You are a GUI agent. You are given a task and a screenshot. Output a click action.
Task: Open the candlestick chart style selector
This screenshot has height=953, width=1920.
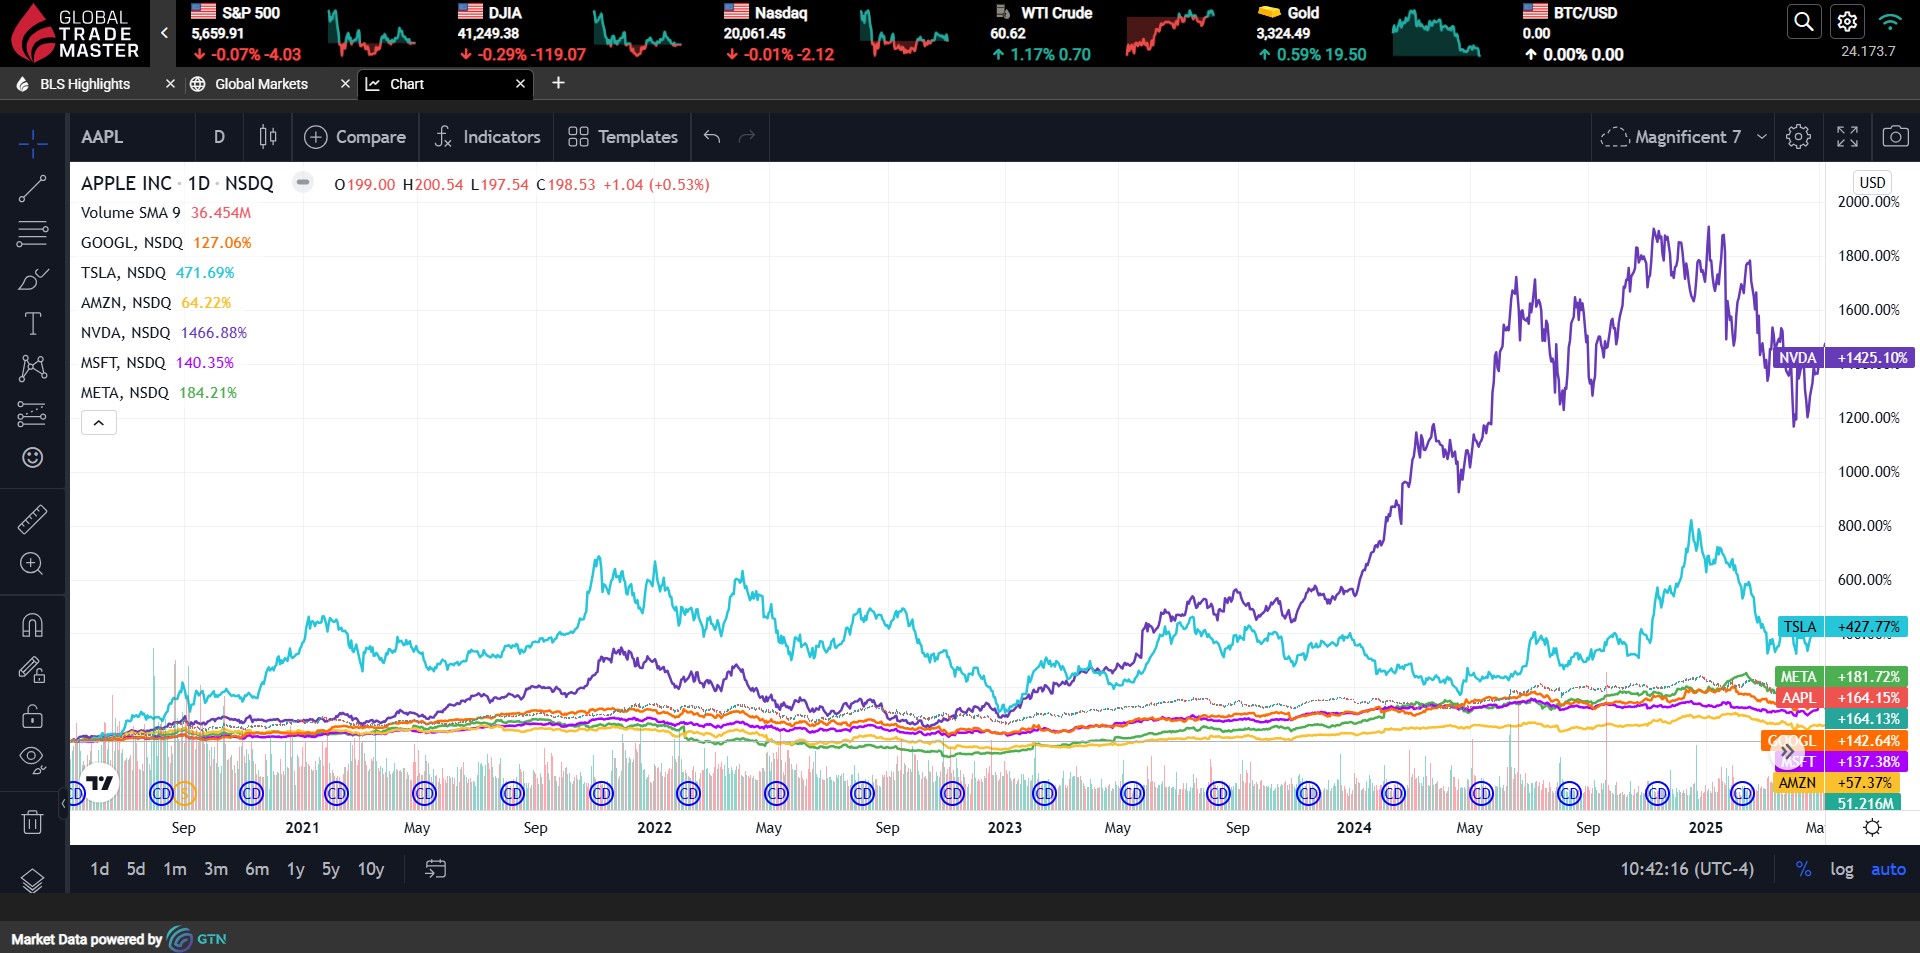point(268,137)
